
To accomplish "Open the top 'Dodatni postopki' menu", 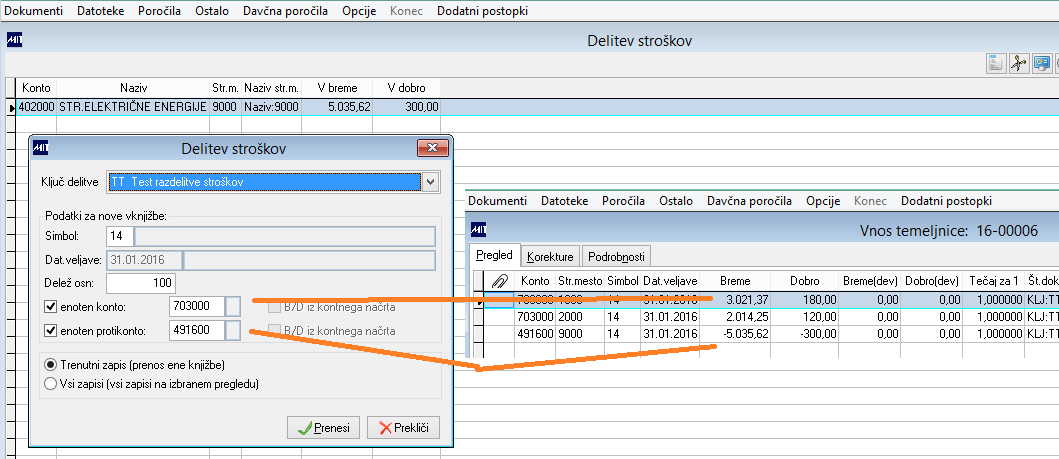I will pyautogui.click(x=483, y=11).
